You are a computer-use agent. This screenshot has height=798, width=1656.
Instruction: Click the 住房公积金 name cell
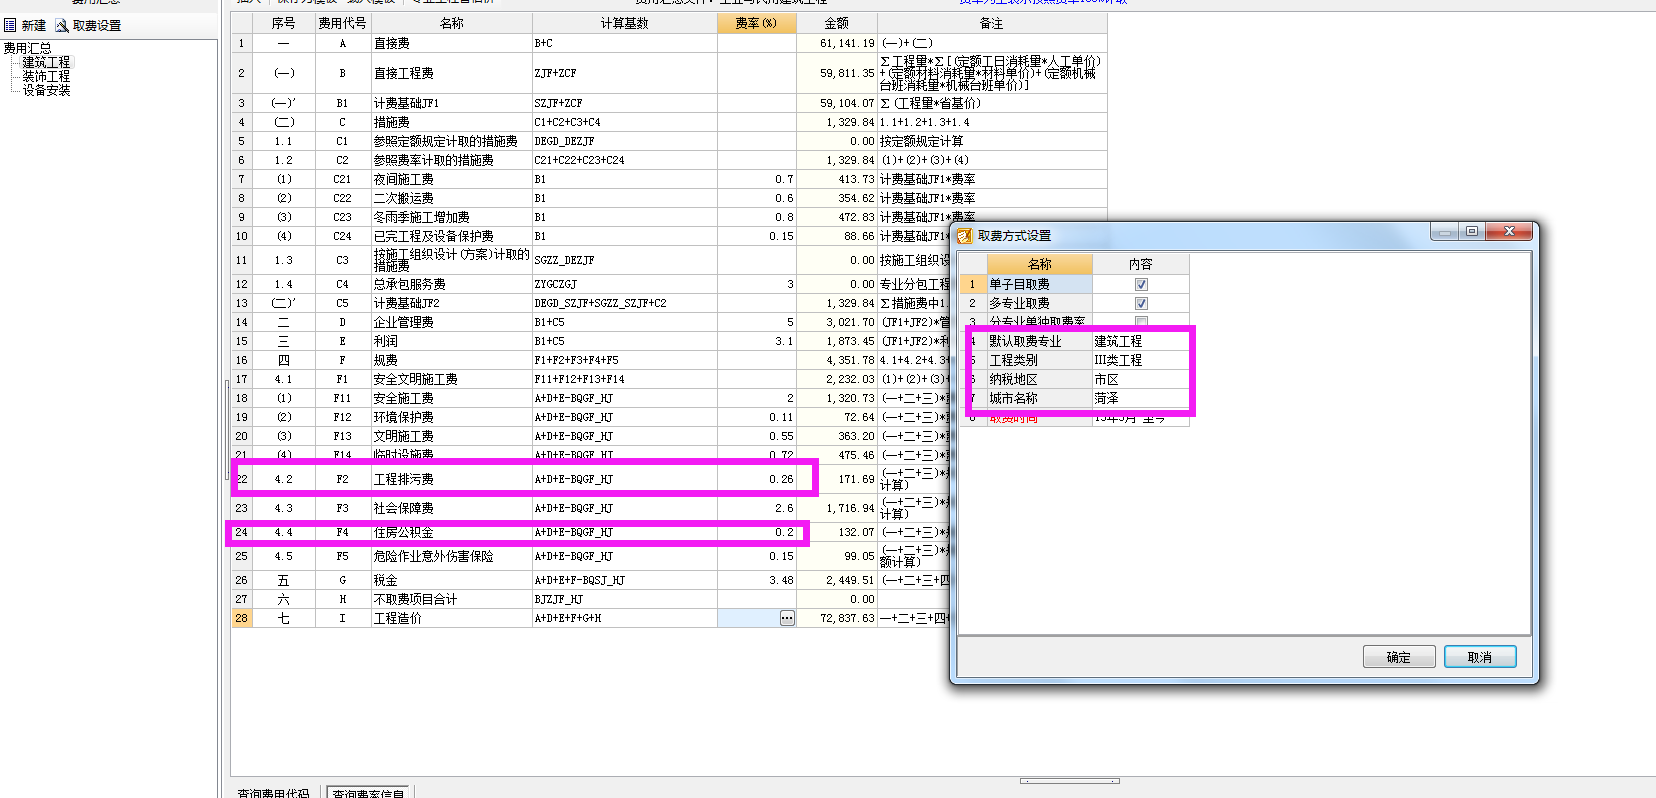point(451,532)
